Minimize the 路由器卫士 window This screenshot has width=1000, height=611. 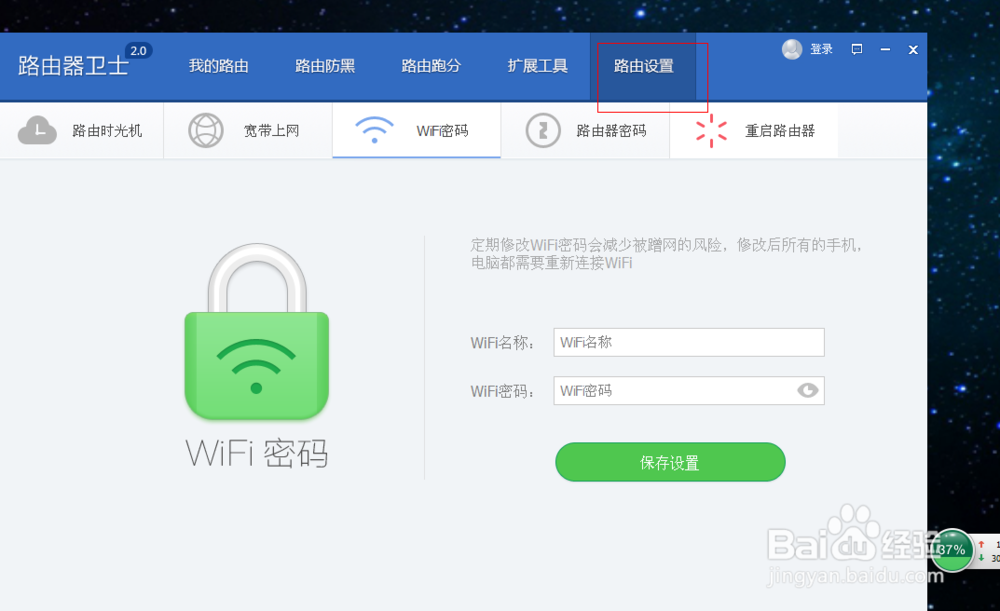(x=885, y=49)
